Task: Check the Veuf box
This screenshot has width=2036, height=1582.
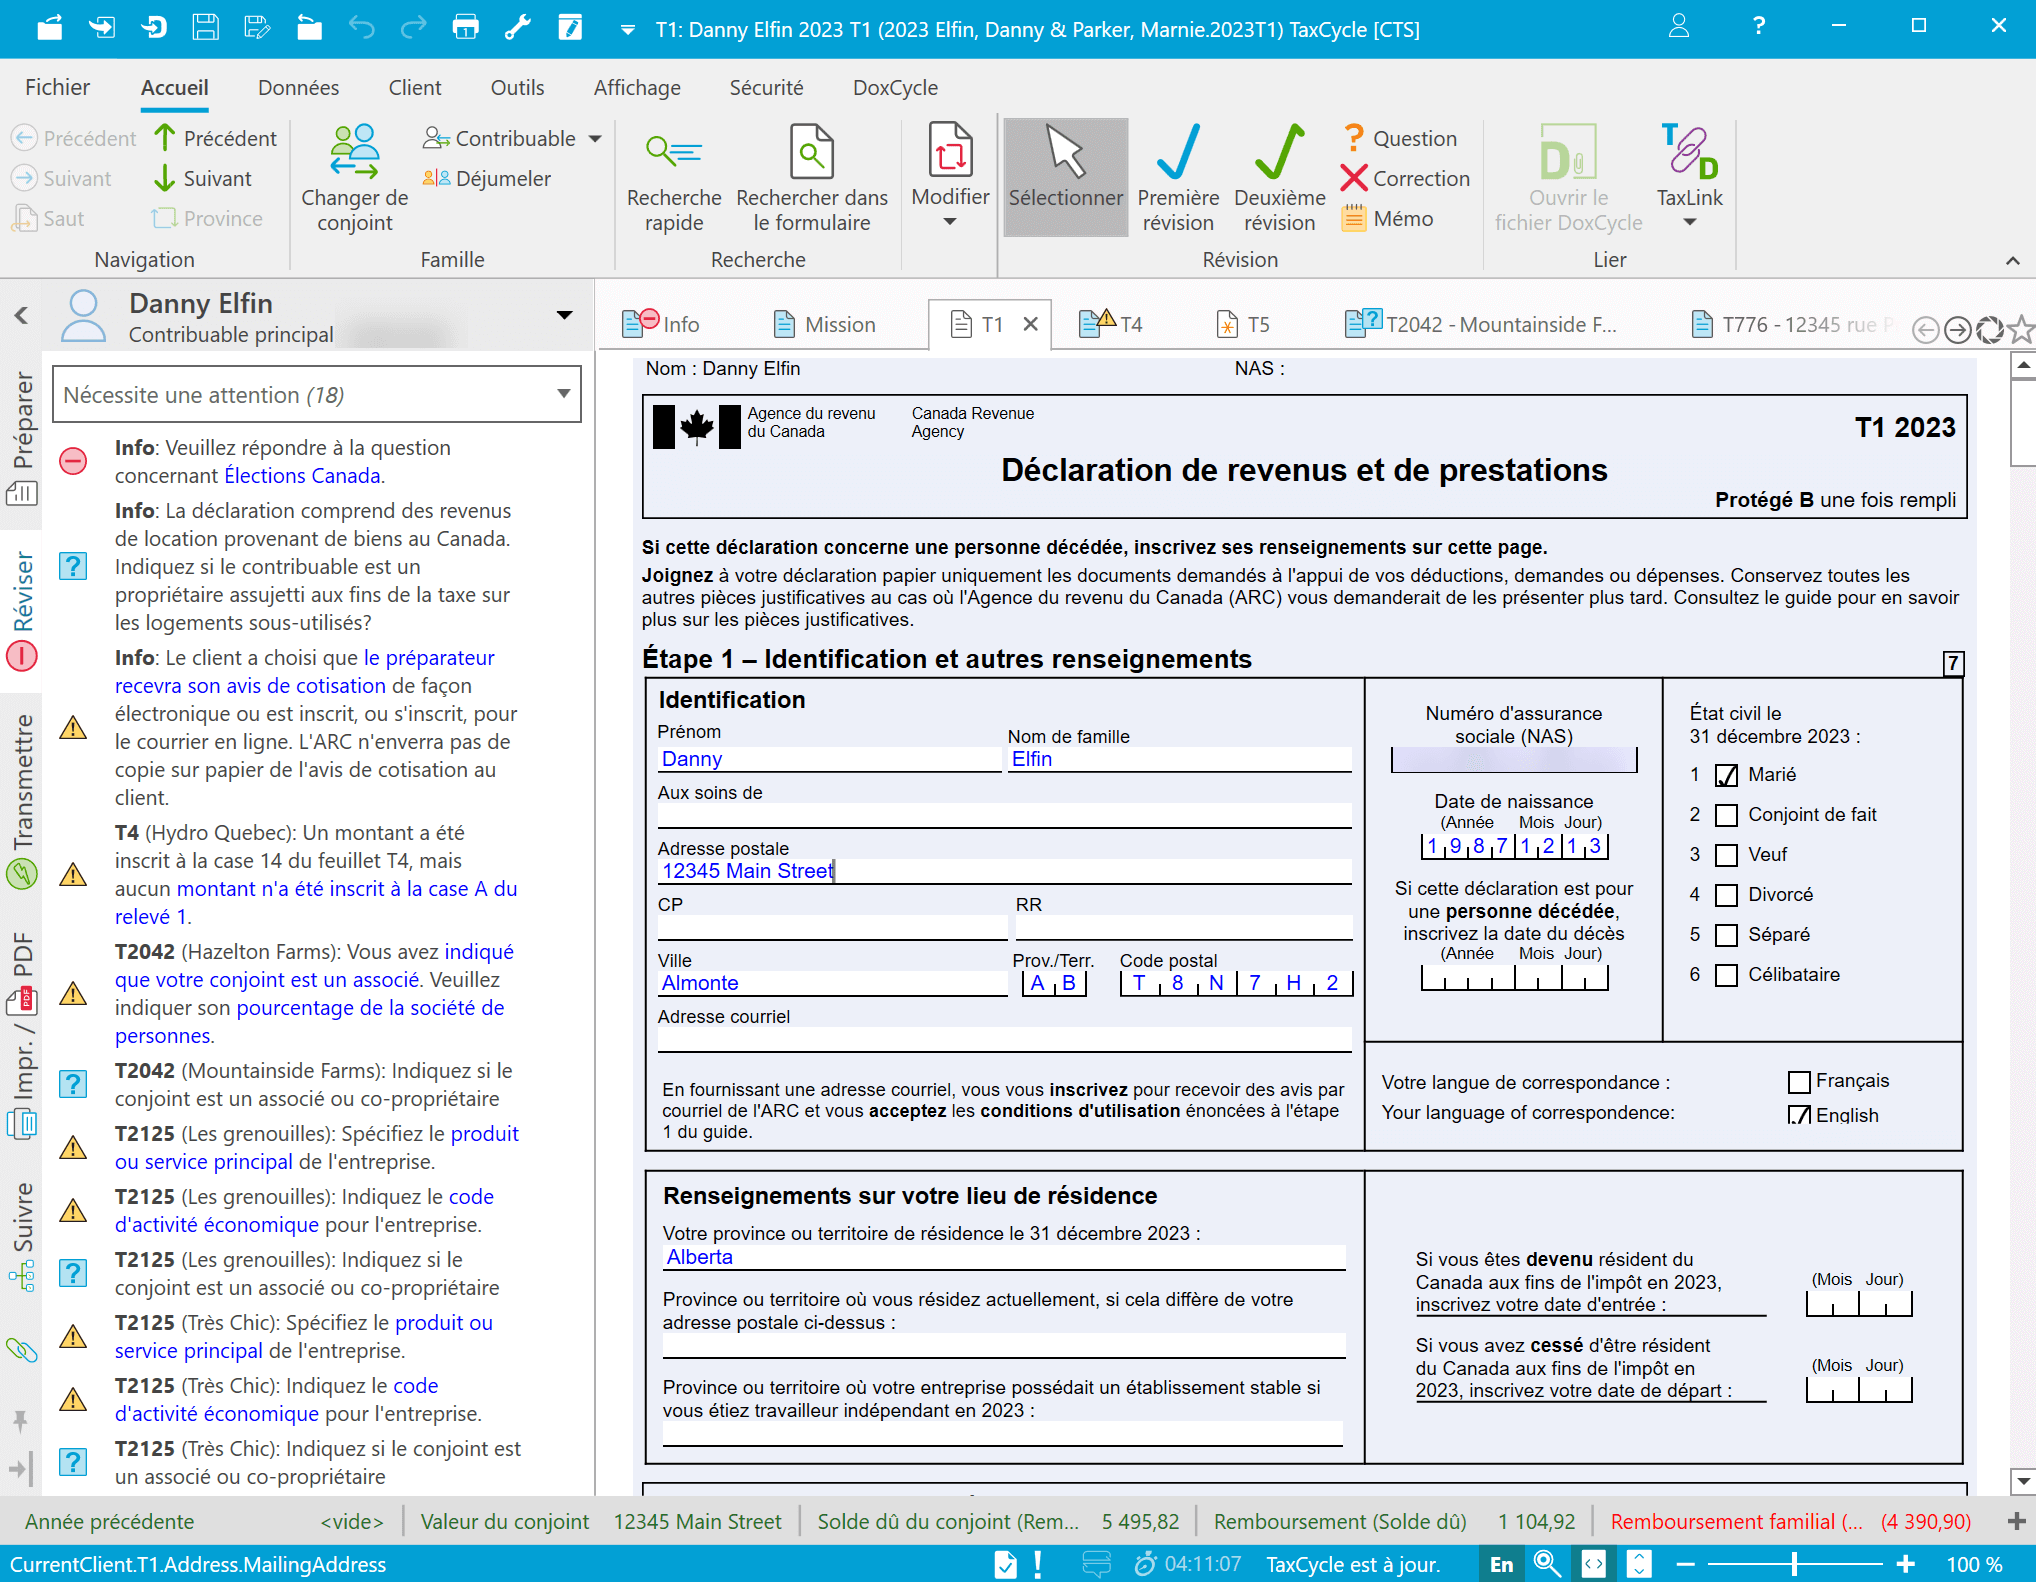Action: coord(1726,855)
